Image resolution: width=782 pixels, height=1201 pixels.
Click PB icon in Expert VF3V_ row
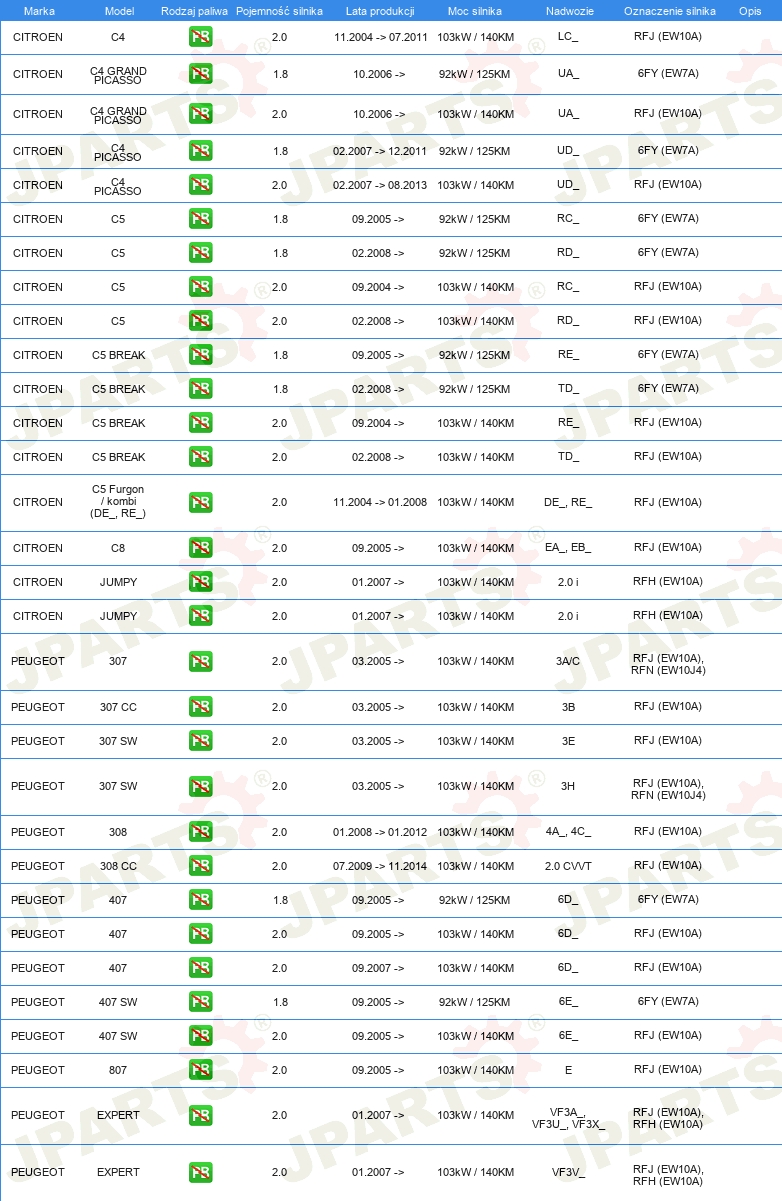point(201,1172)
